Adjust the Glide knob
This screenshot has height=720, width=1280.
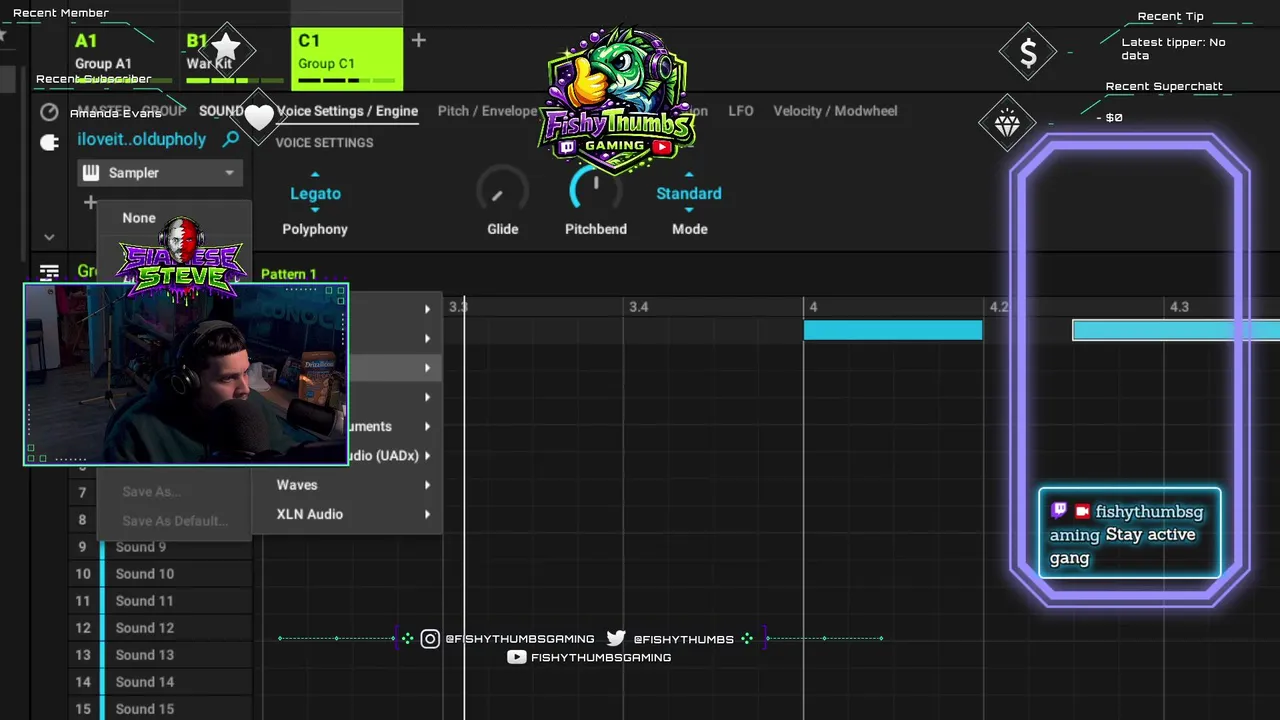pos(502,192)
